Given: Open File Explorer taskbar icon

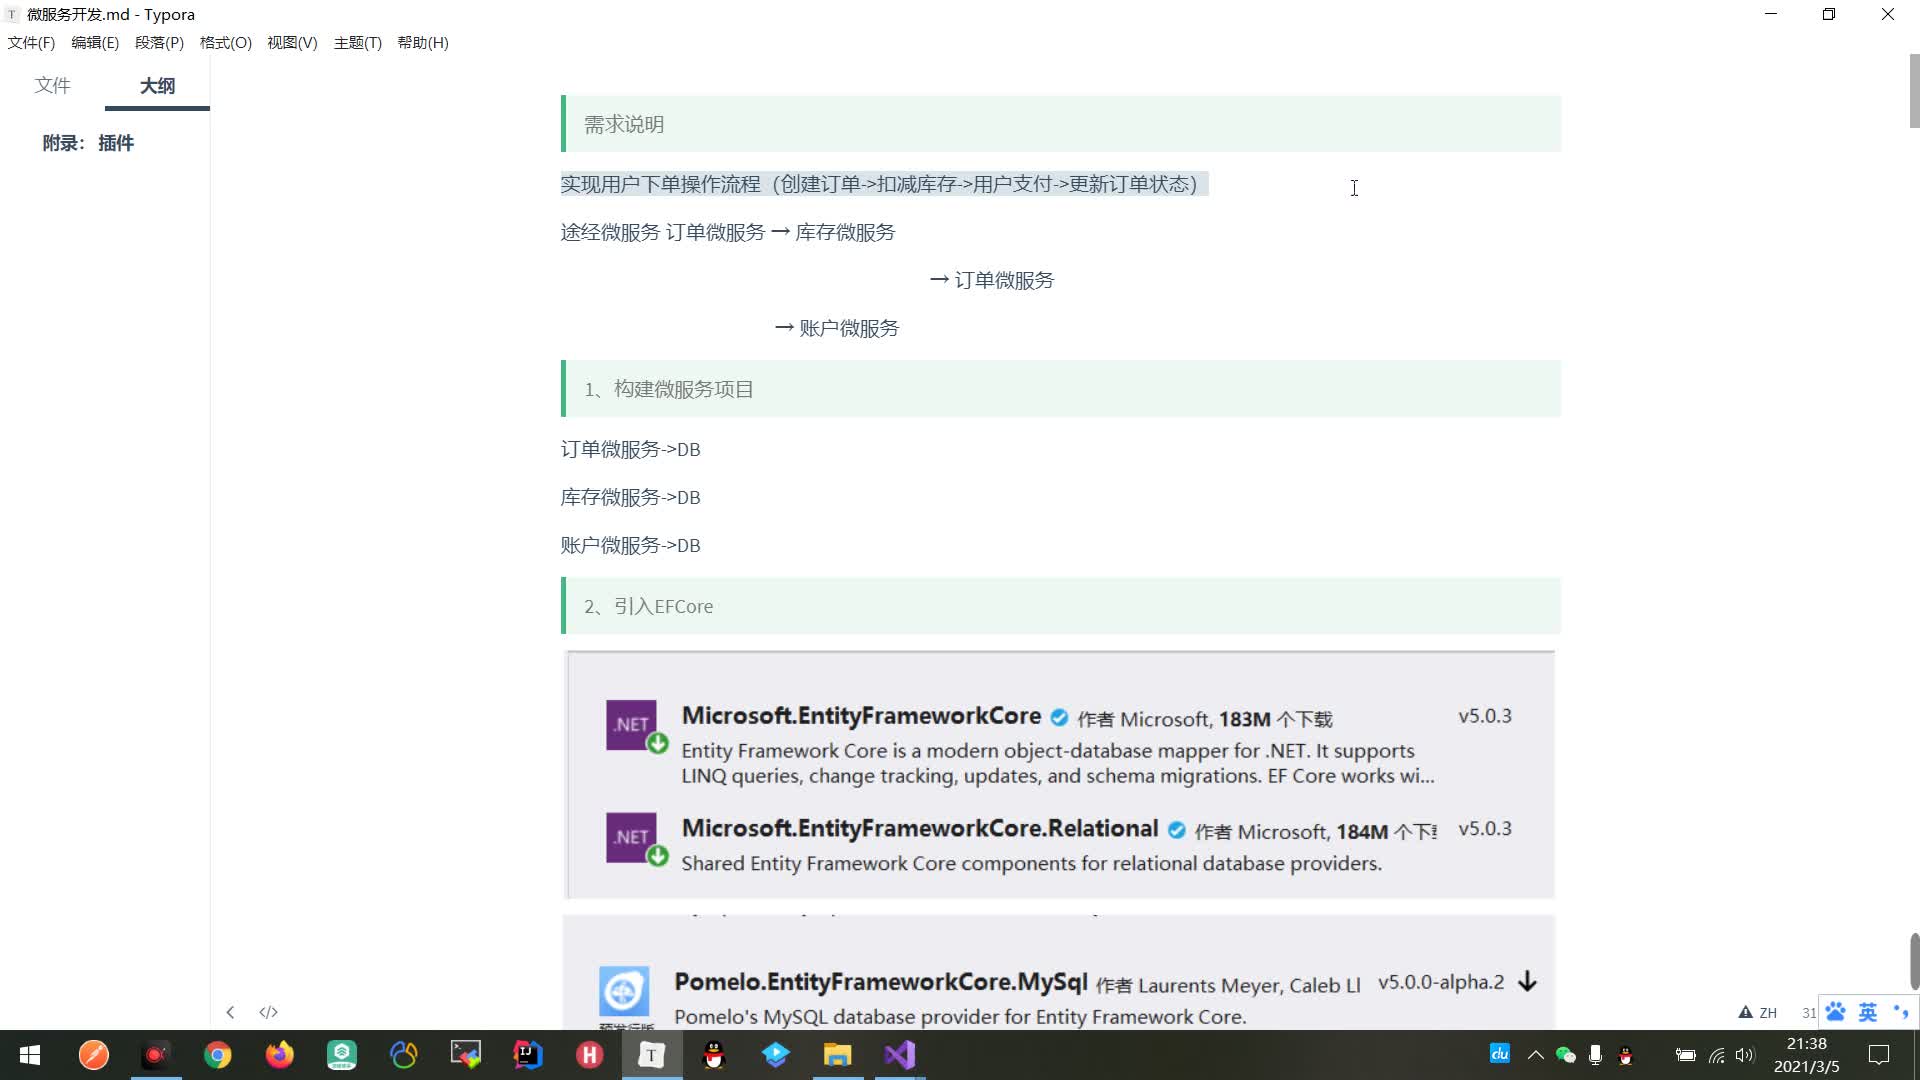Looking at the screenshot, I should 837,1055.
